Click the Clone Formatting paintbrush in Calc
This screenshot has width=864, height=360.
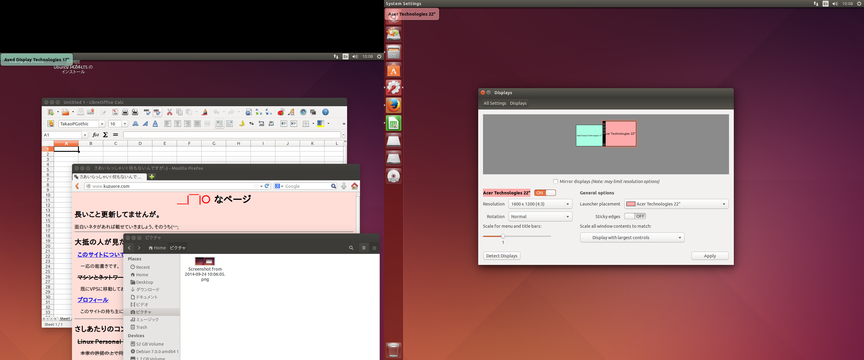(x=205, y=112)
